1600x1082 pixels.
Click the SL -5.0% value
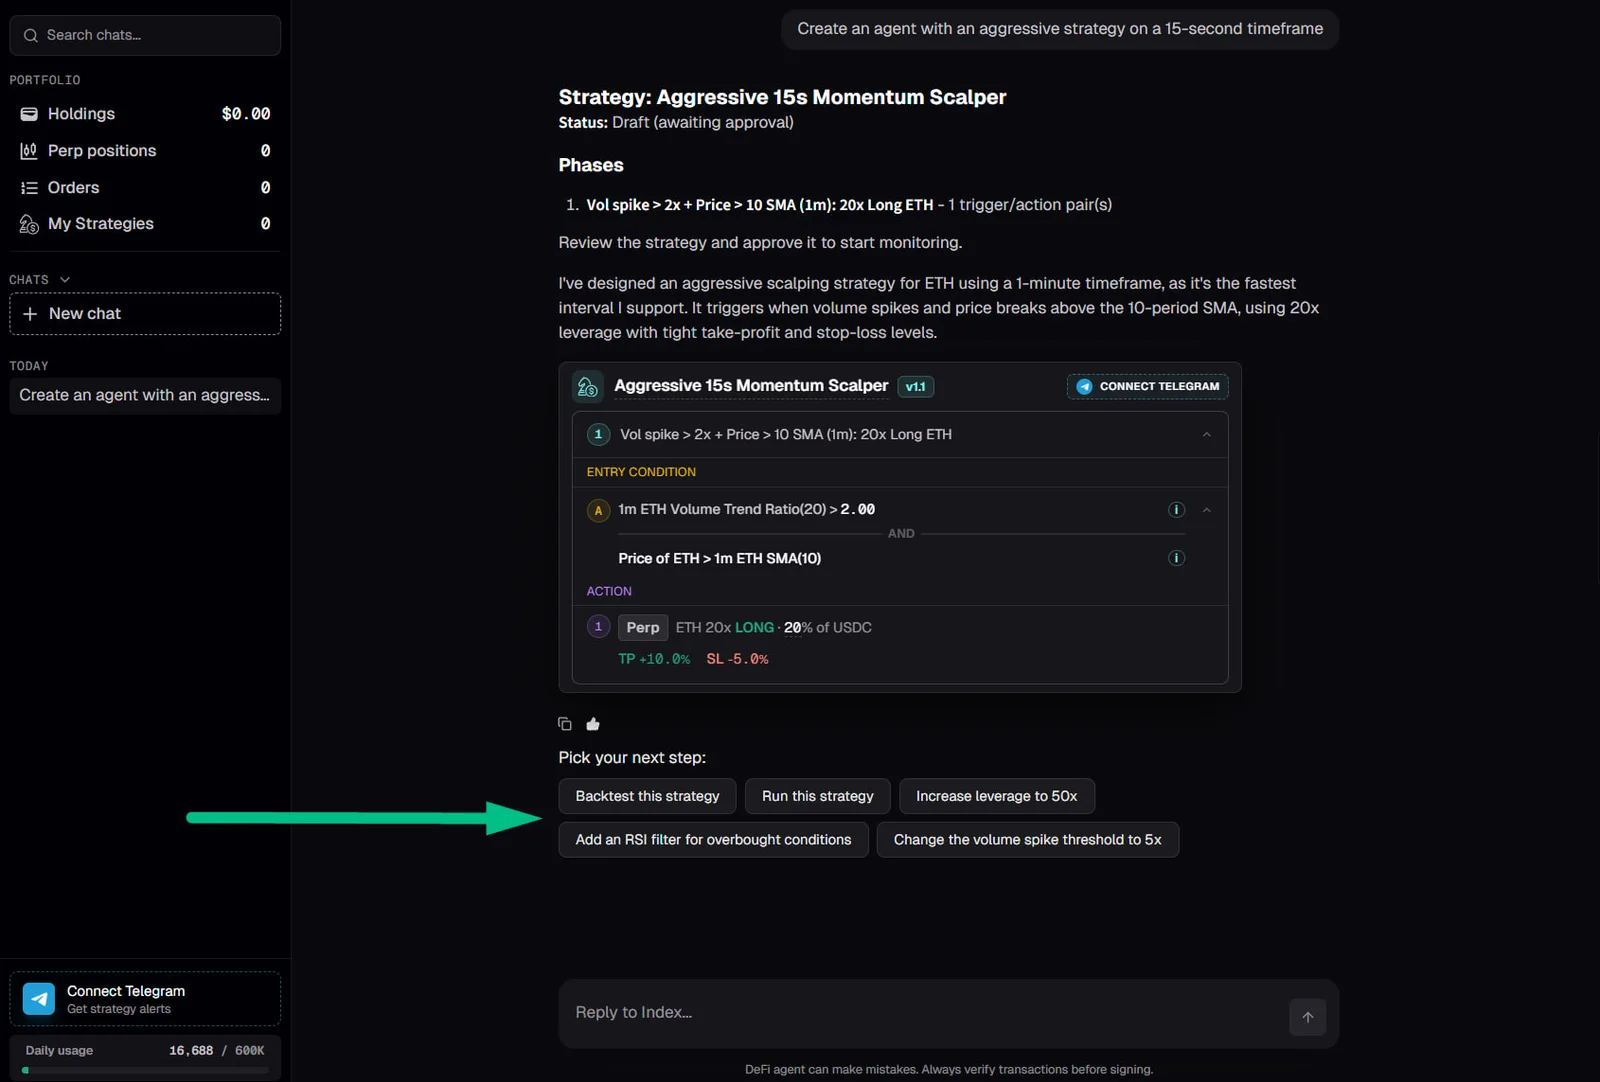point(738,659)
